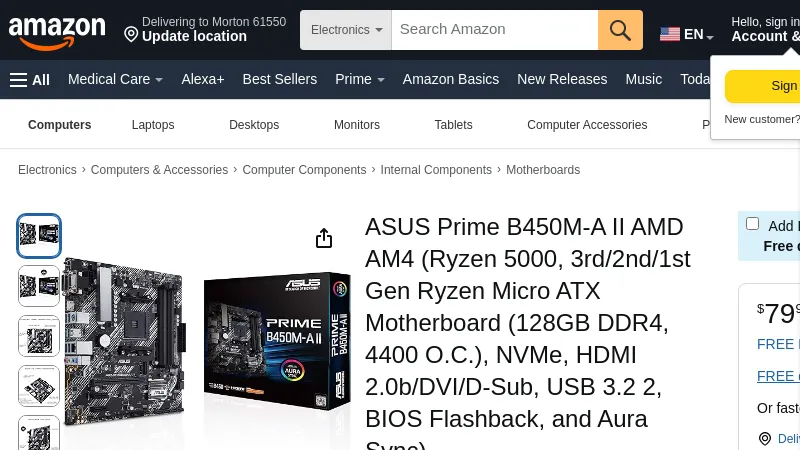This screenshot has width=800, height=450.
Task: Click into the Search Amazon field
Action: coord(494,30)
